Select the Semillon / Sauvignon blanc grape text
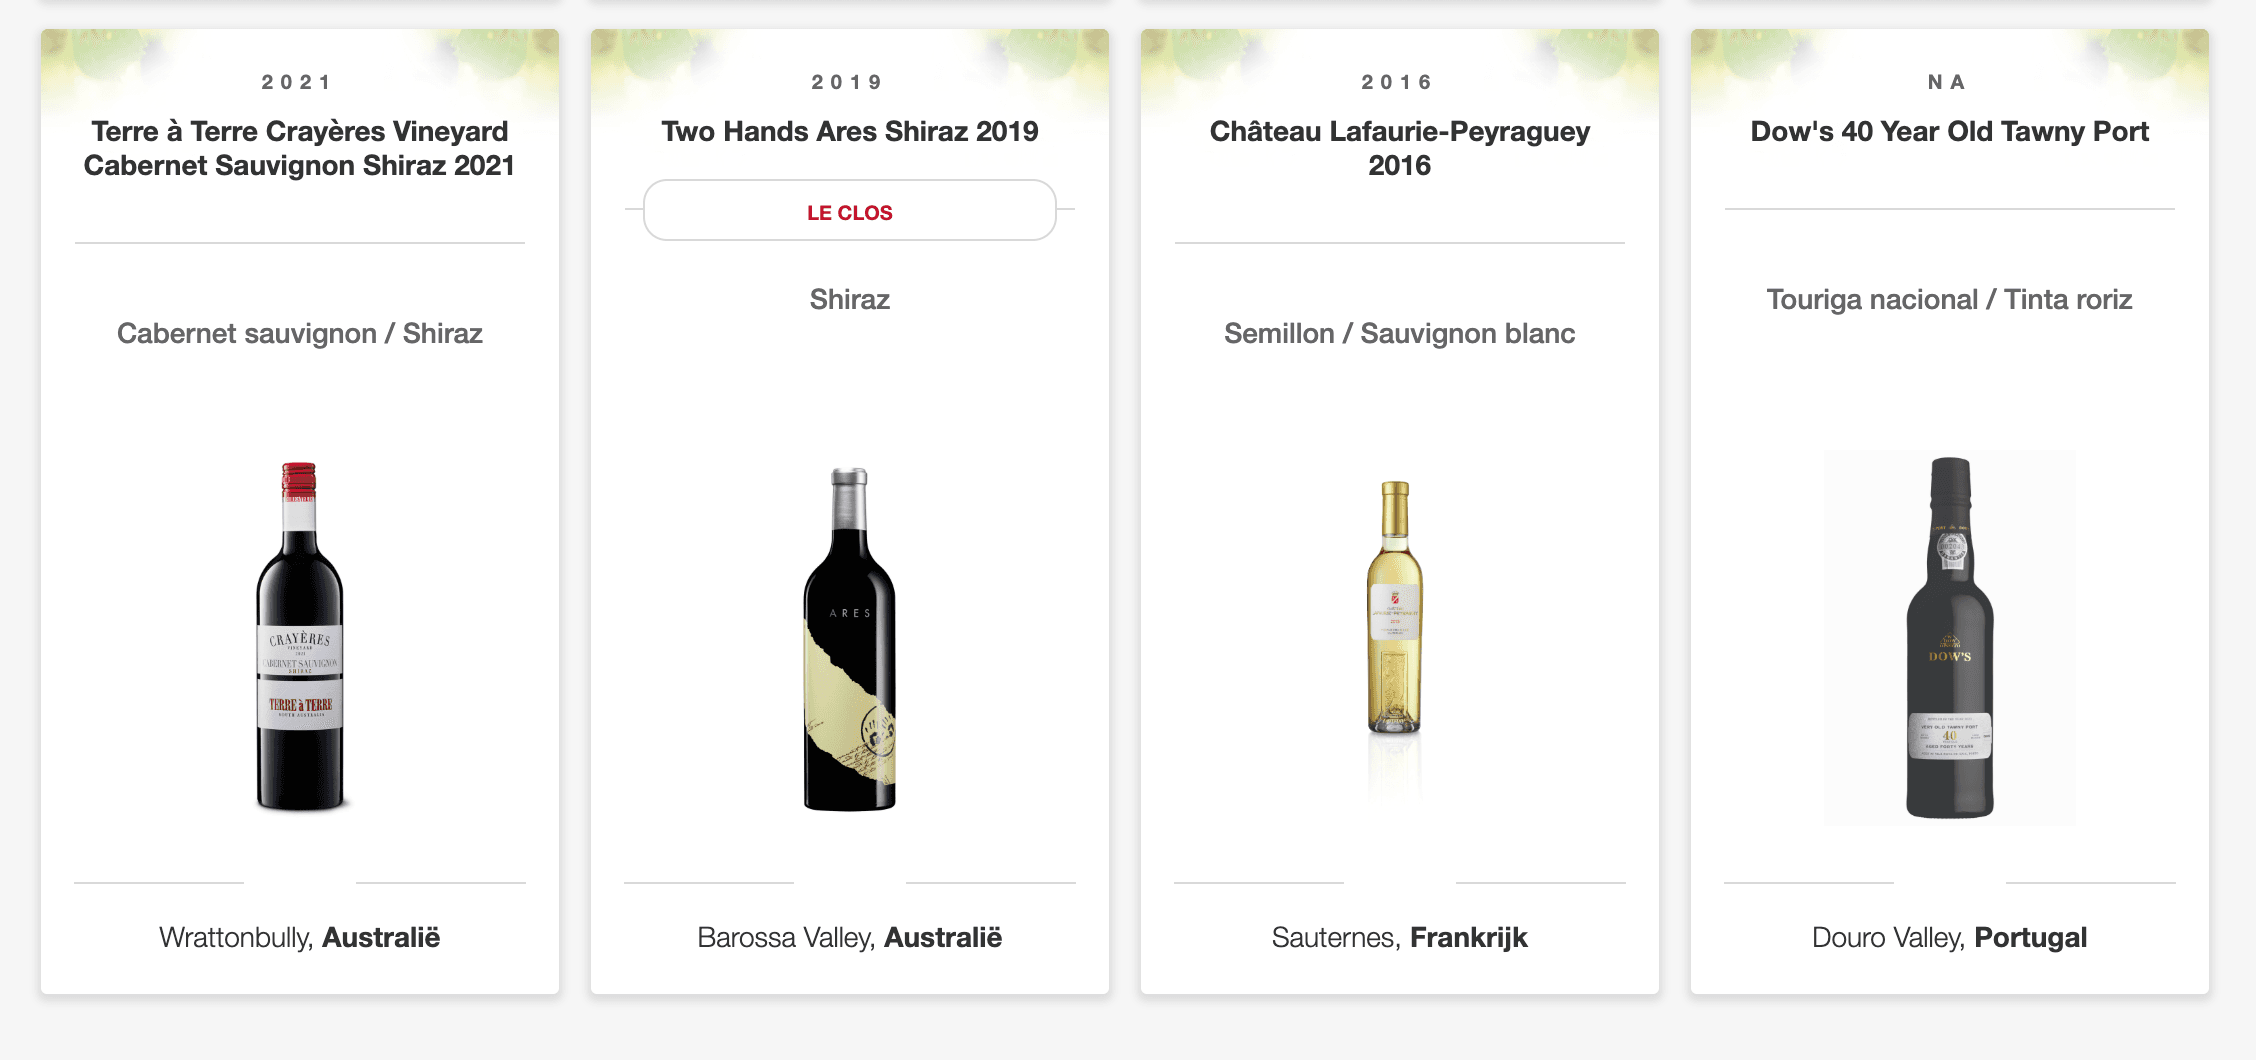The height and width of the screenshot is (1060, 2256). pos(1399,333)
